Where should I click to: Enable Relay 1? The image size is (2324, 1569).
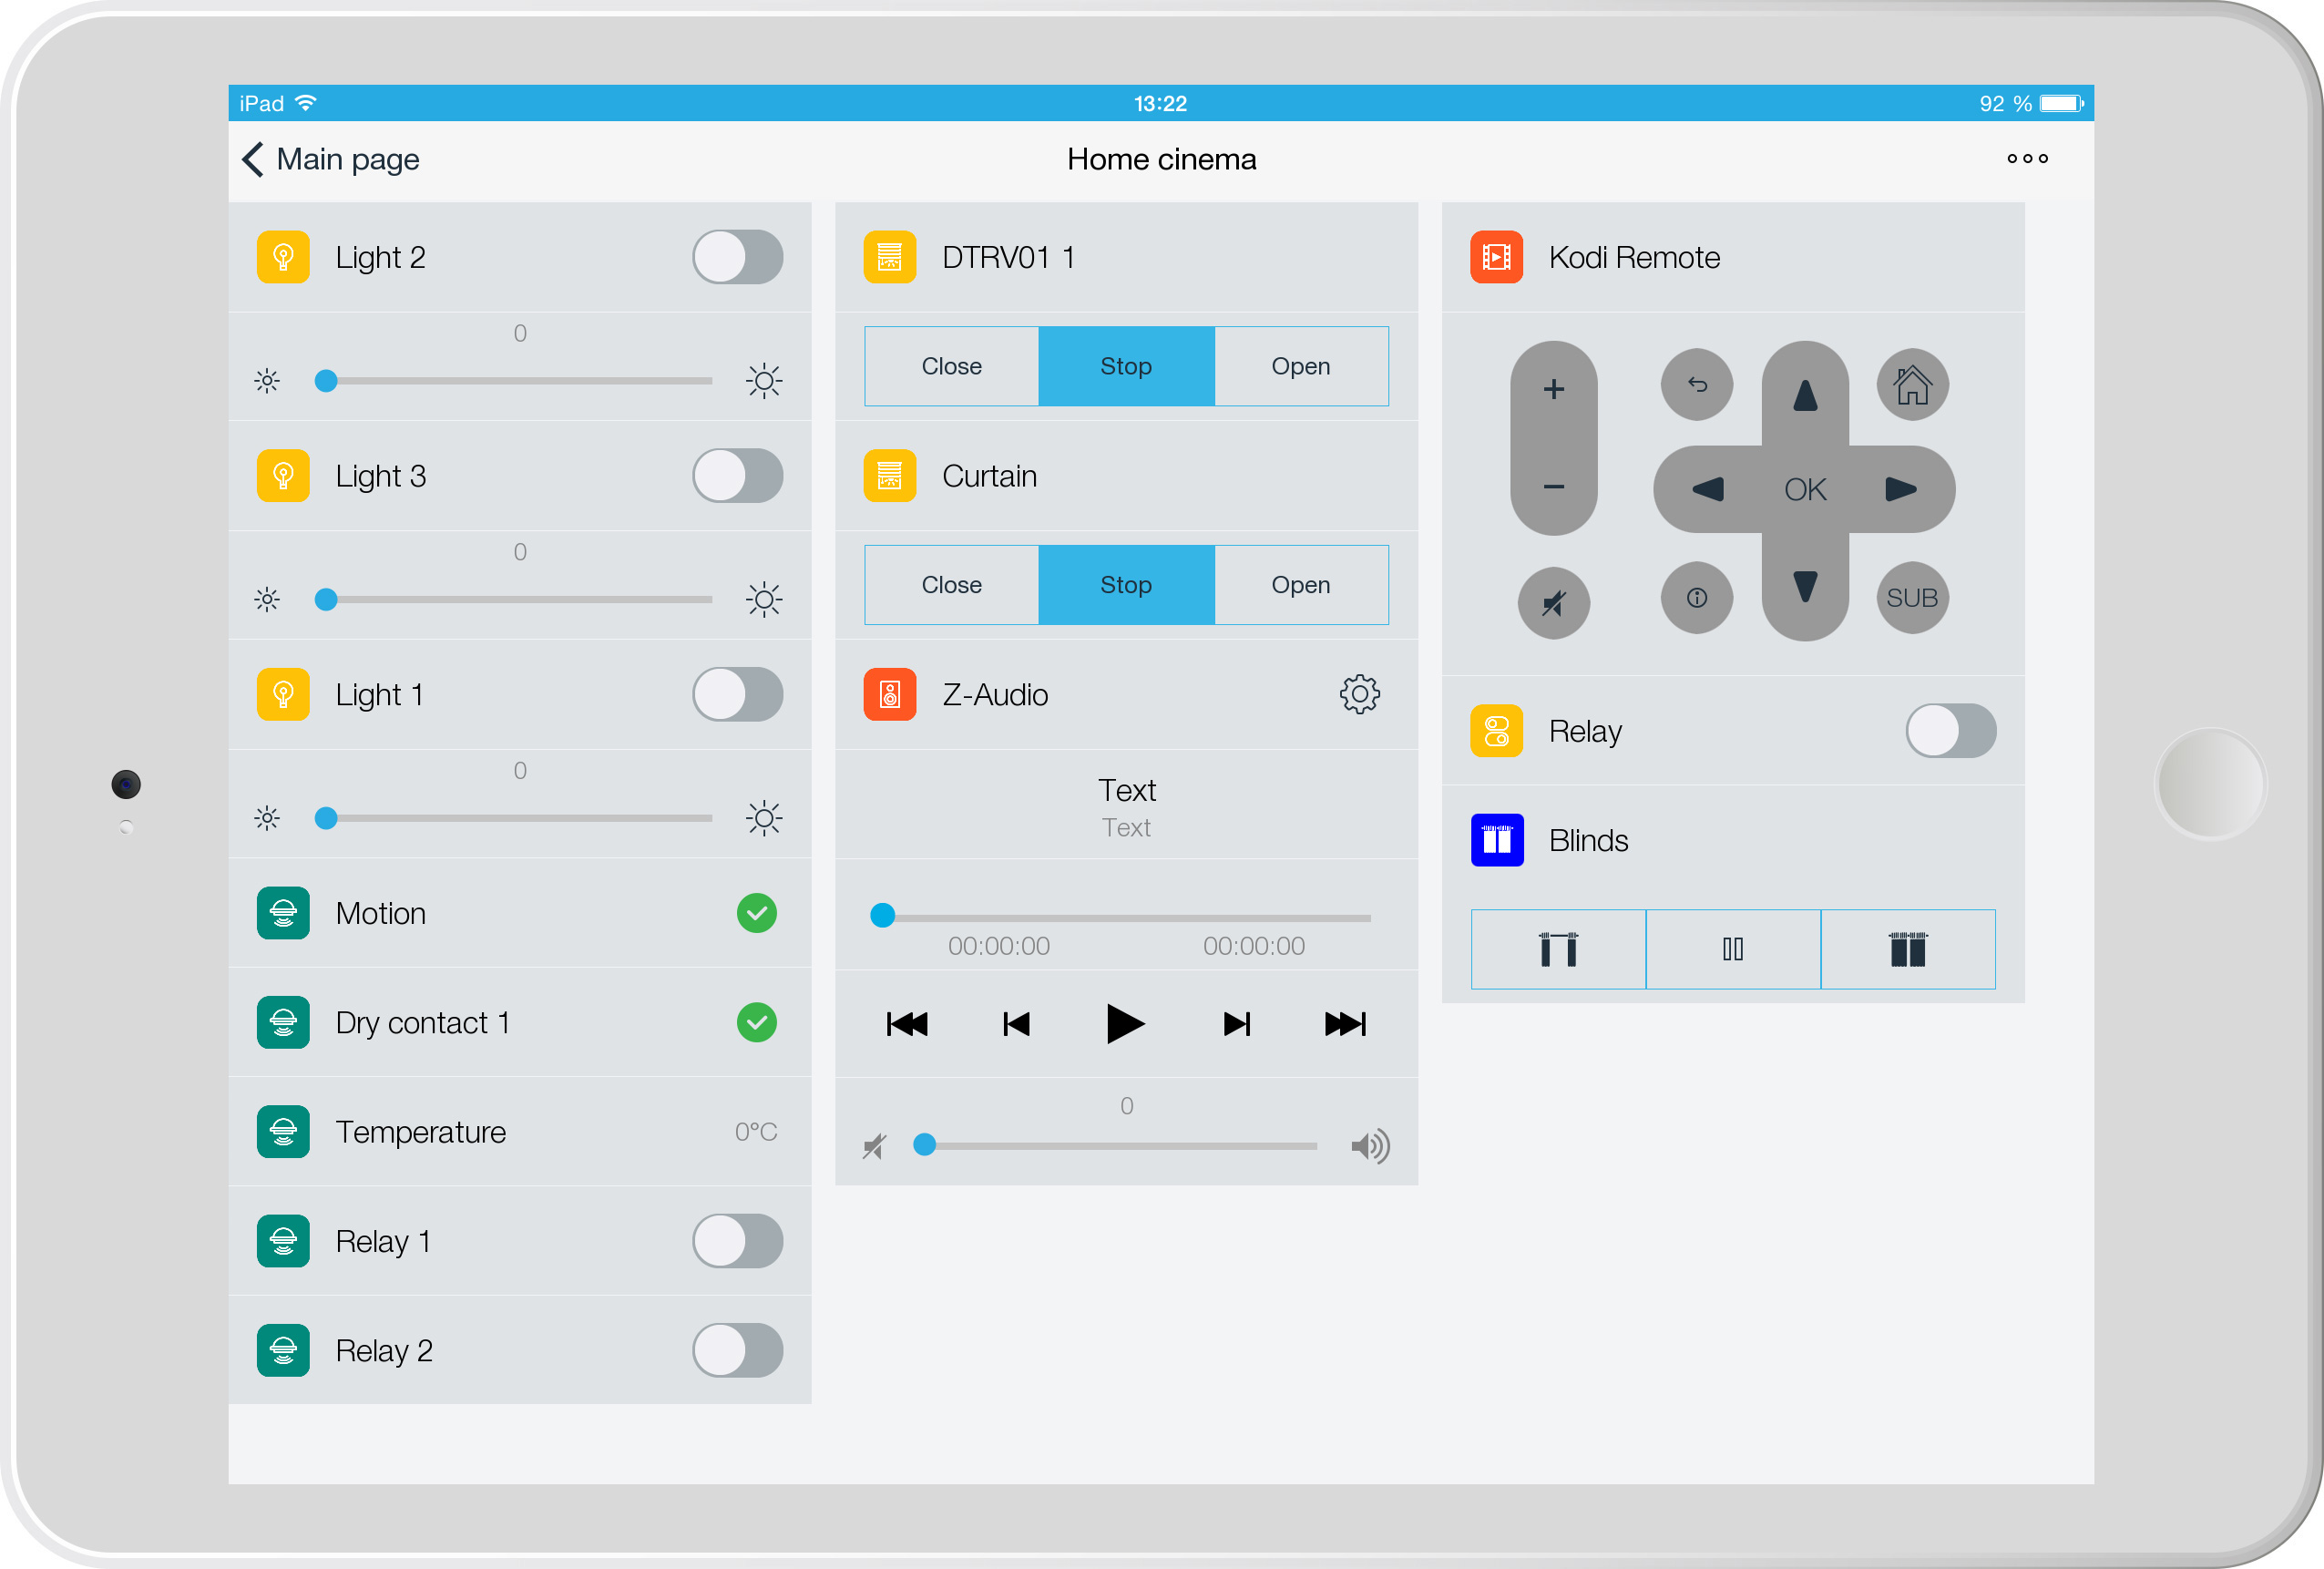(737, 1241)
